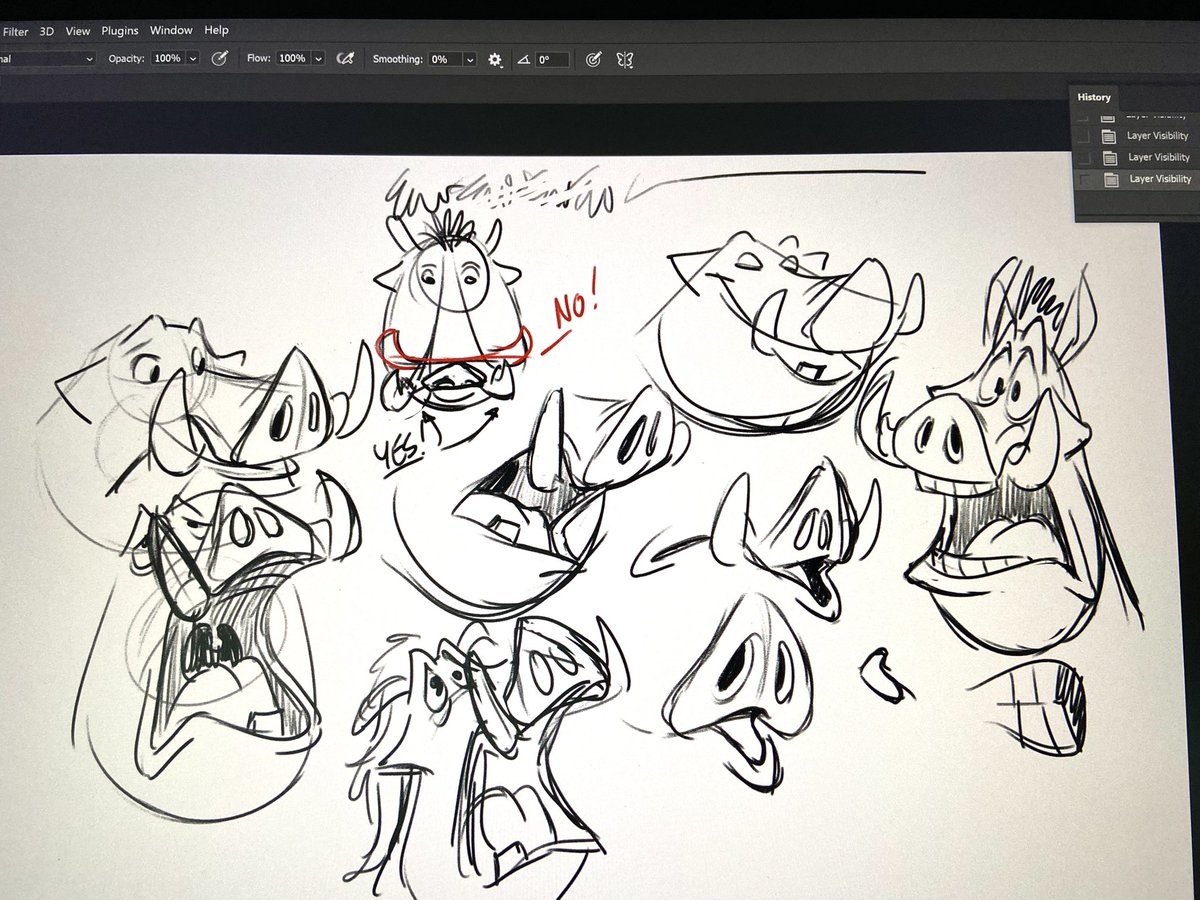The height and width of the screenshot is (900, 1200).
Task: Click the Opacity value field
Action: pos(168,59)
